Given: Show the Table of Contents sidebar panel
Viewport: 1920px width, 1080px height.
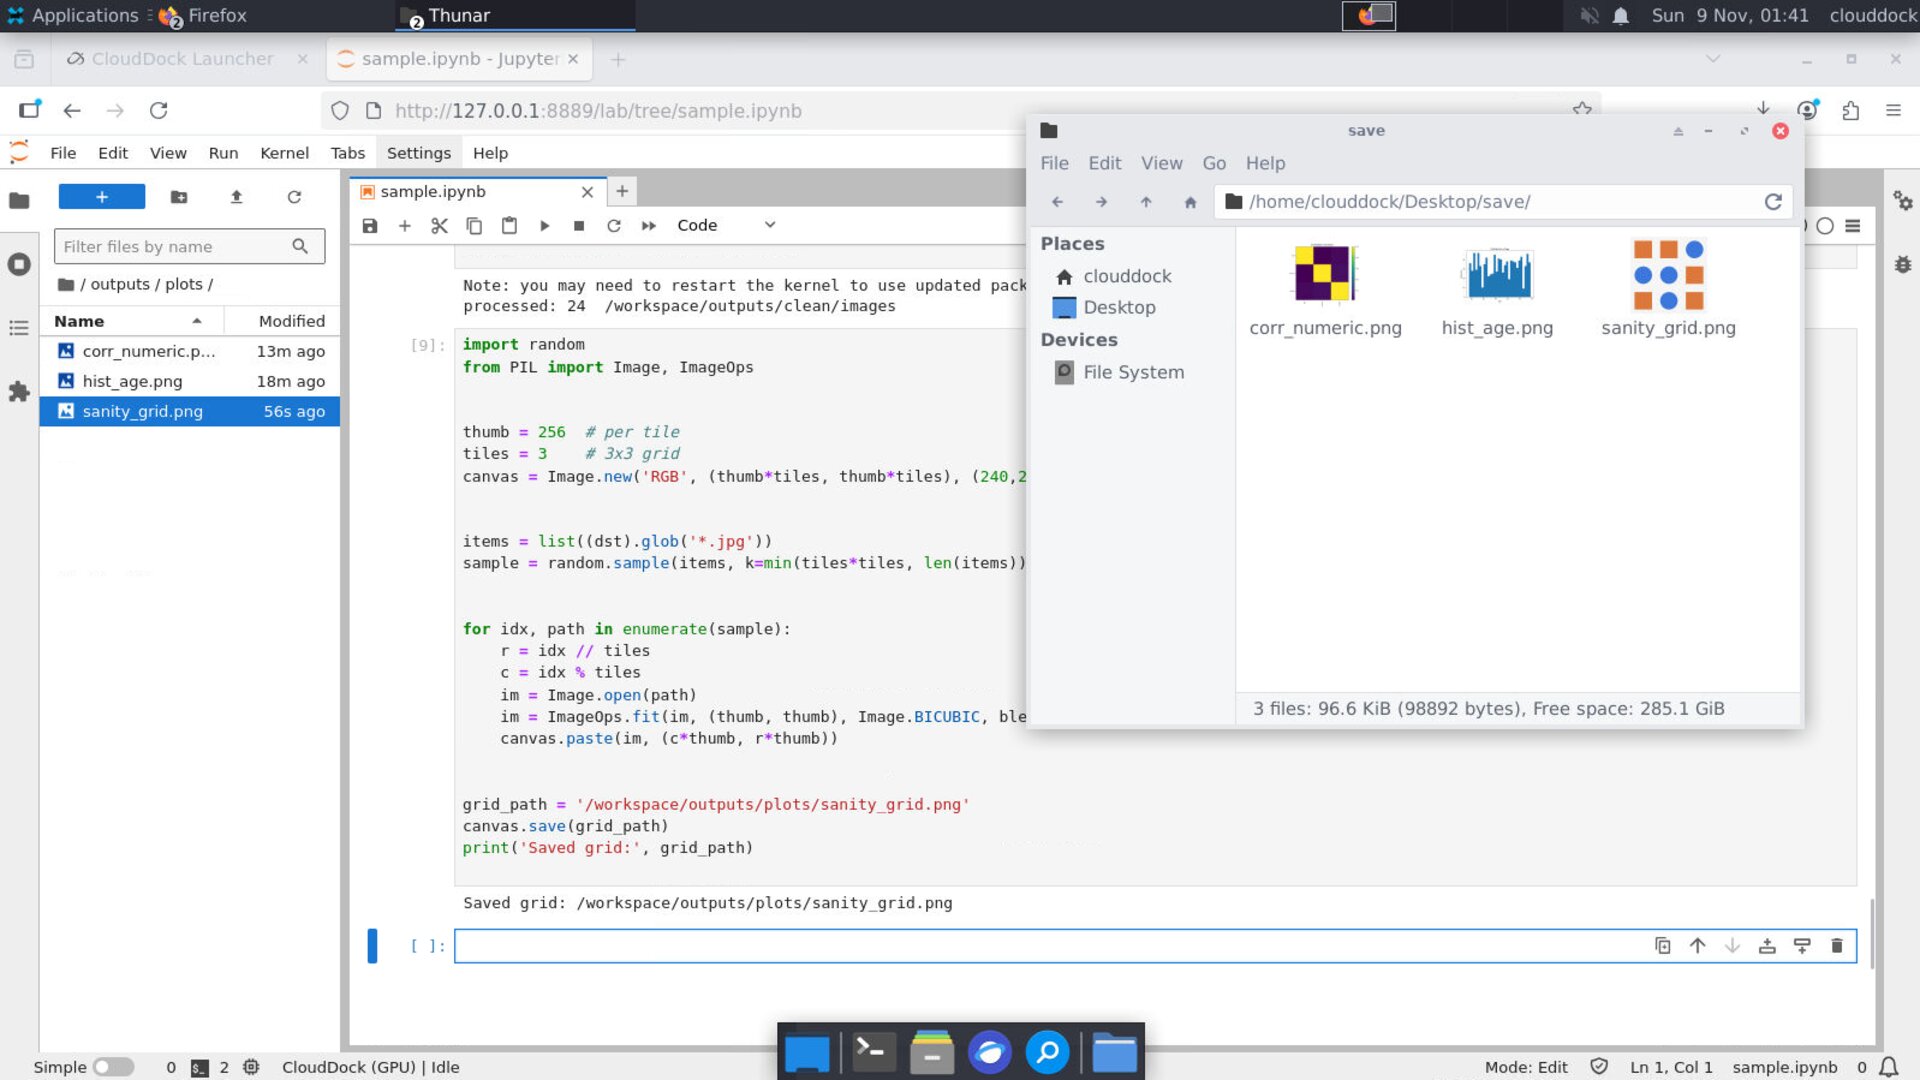Looking at the screenshot, I should [19, 328].
